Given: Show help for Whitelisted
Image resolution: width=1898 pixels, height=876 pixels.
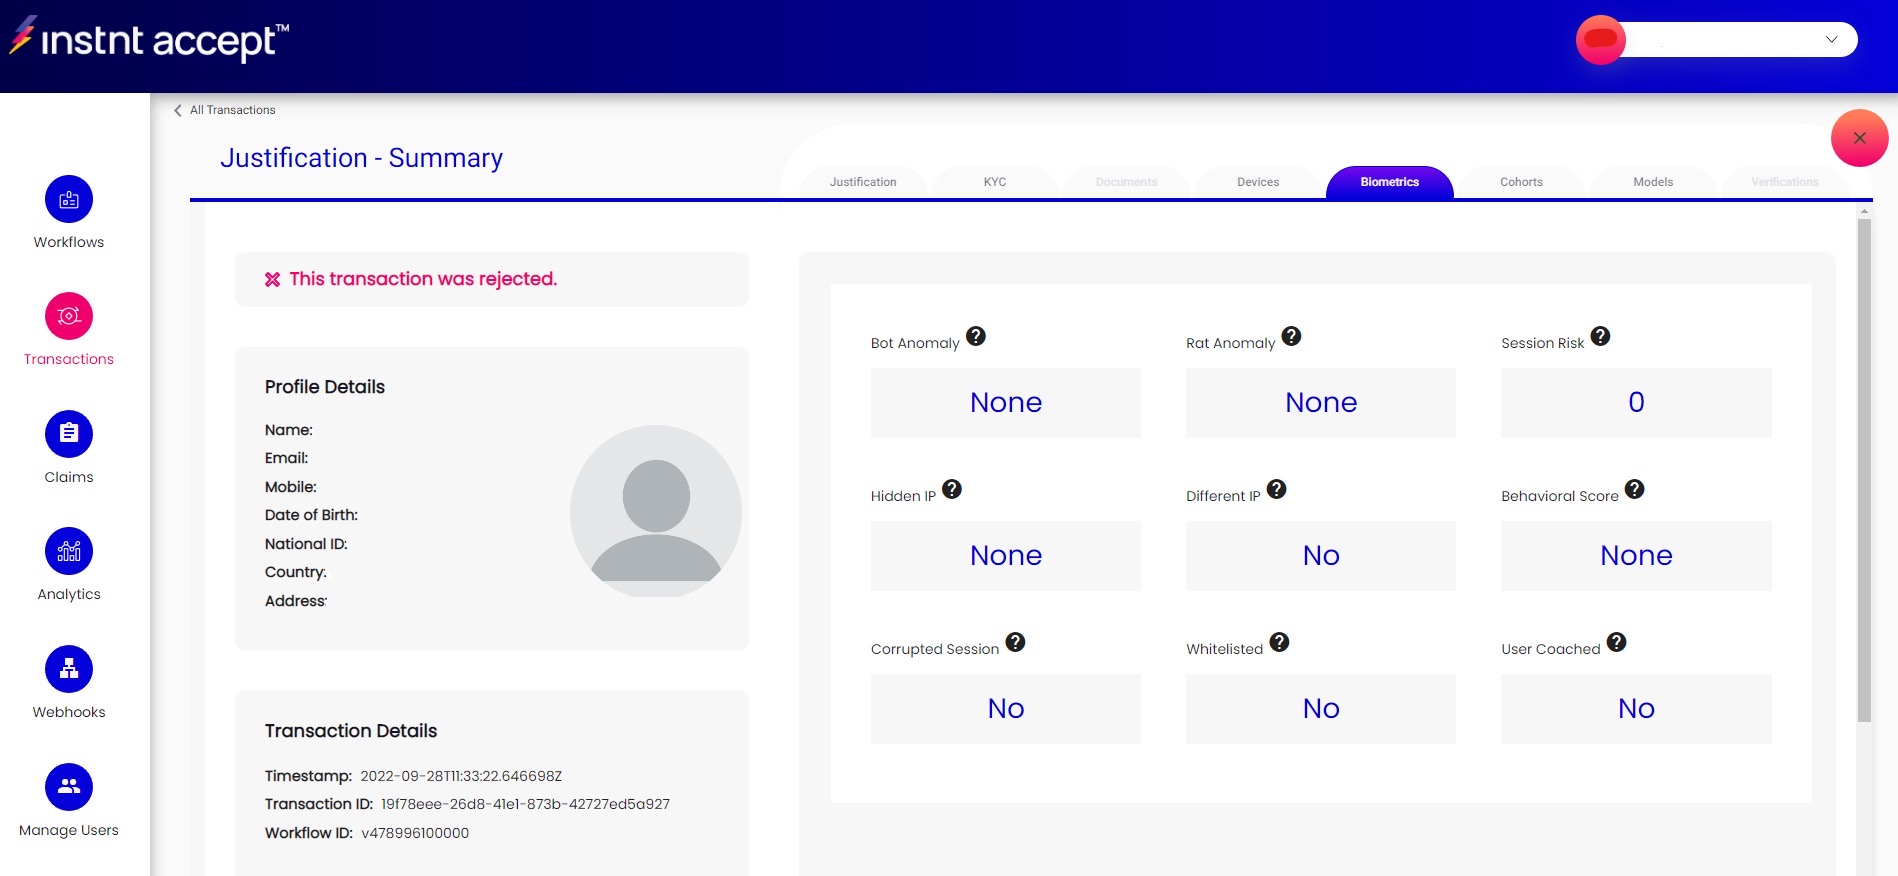Looking at the screenshot, I should [x=1279, y=642].
